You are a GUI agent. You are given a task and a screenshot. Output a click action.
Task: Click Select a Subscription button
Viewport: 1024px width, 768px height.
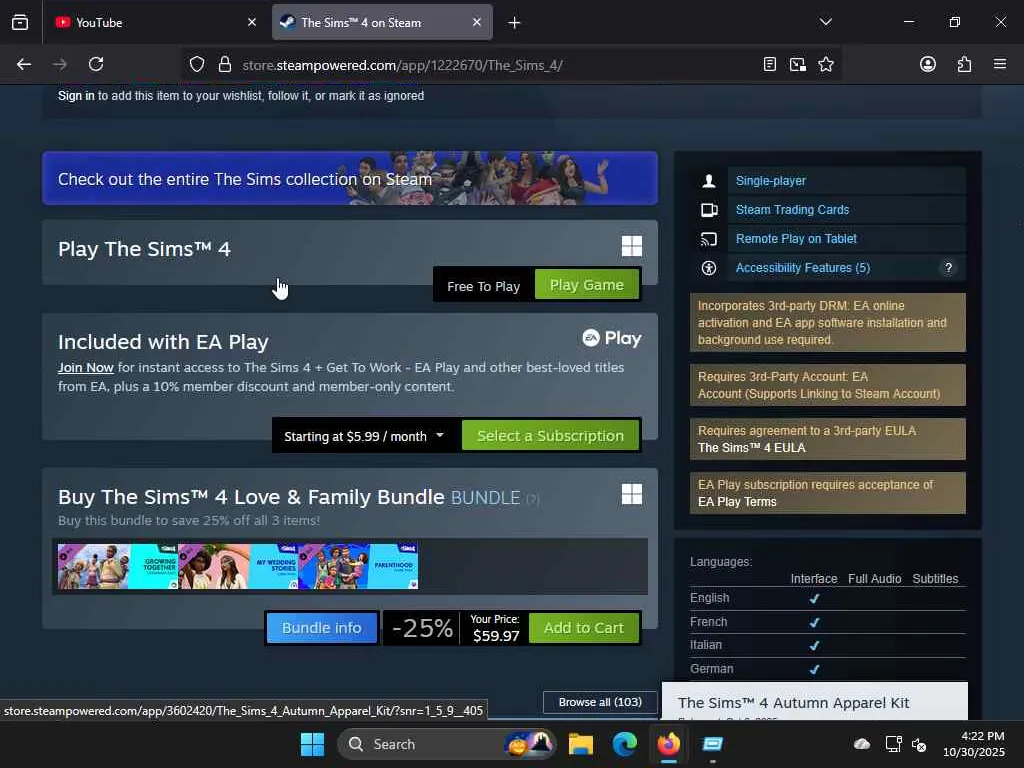tap(550, 436)
